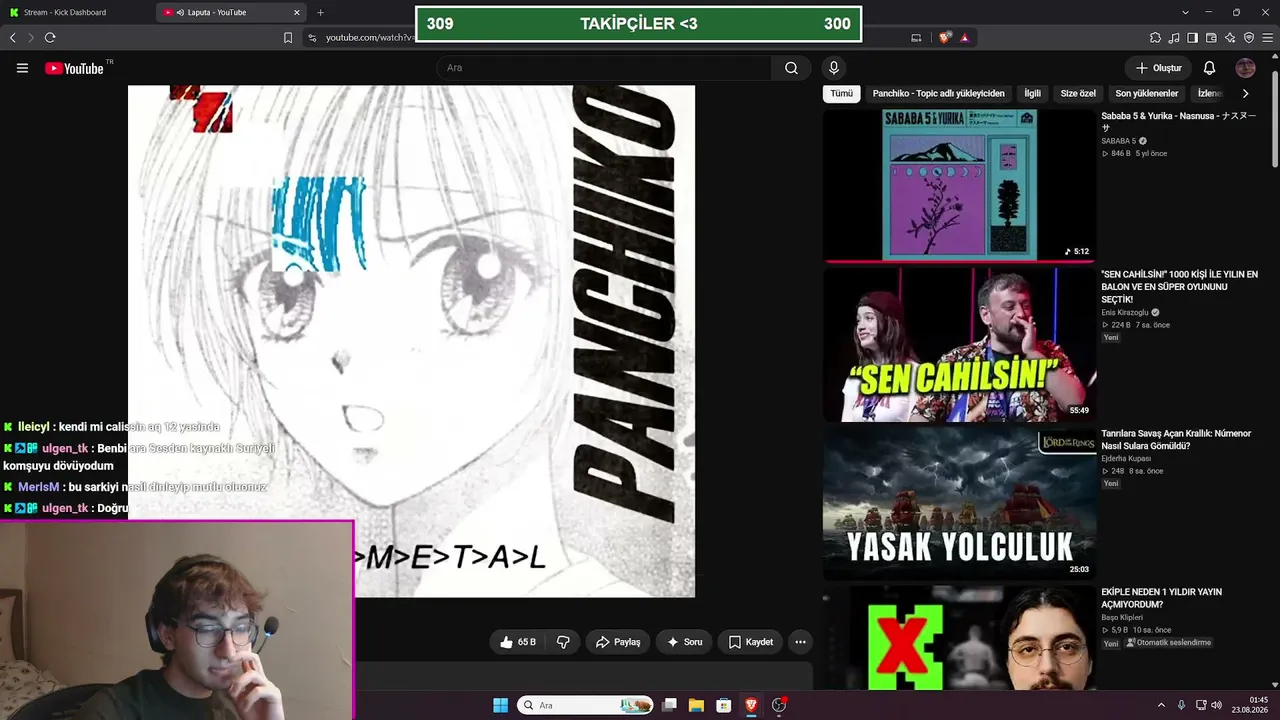Open the Brave main menu

pyautogui.click(x=1267, y=38)
